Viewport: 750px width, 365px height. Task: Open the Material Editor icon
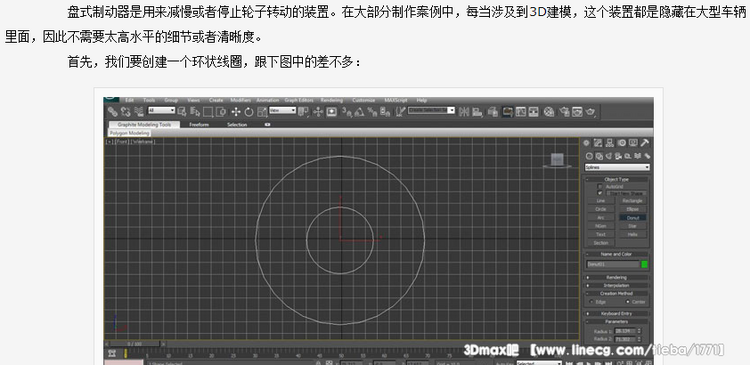pyautogui.click(x=549, y=112)
